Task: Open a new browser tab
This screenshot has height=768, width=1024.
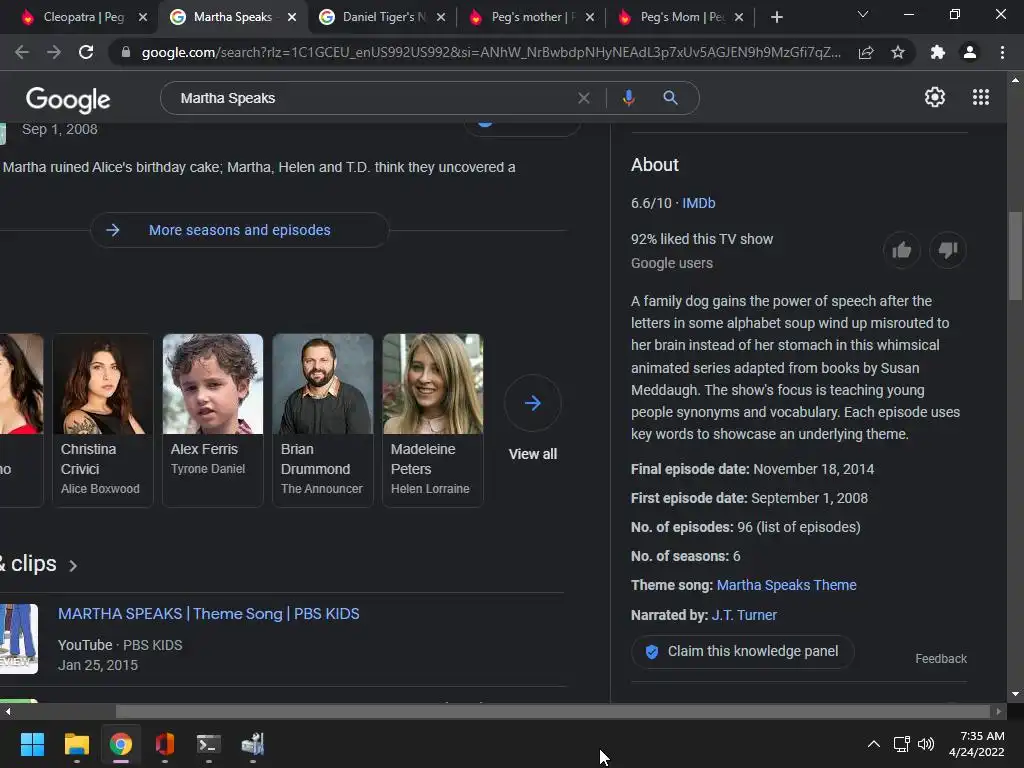Action: coord(776,17)
